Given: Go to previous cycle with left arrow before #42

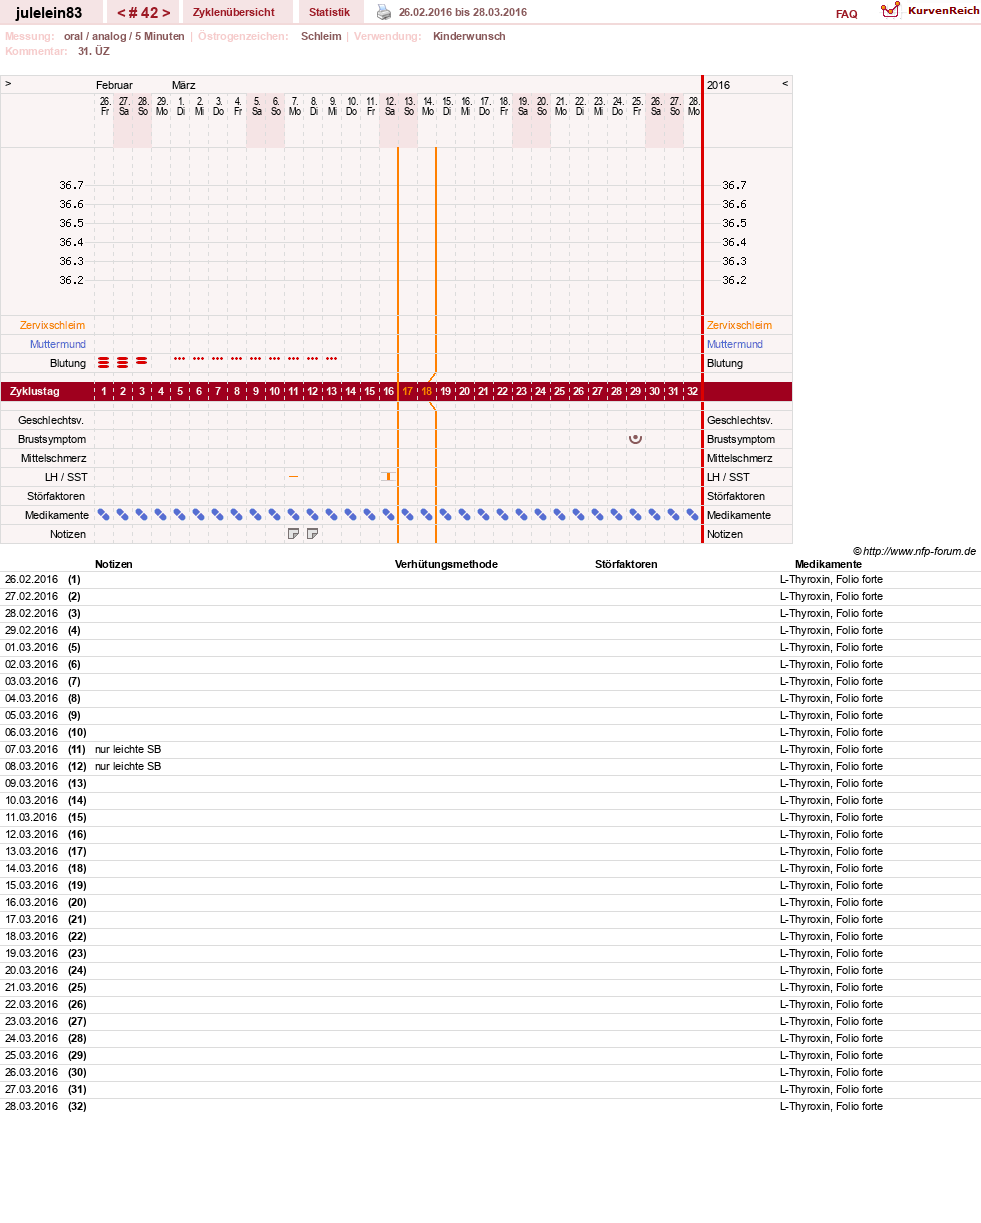Looking at the screenshot, I should [x=121, y=13].
